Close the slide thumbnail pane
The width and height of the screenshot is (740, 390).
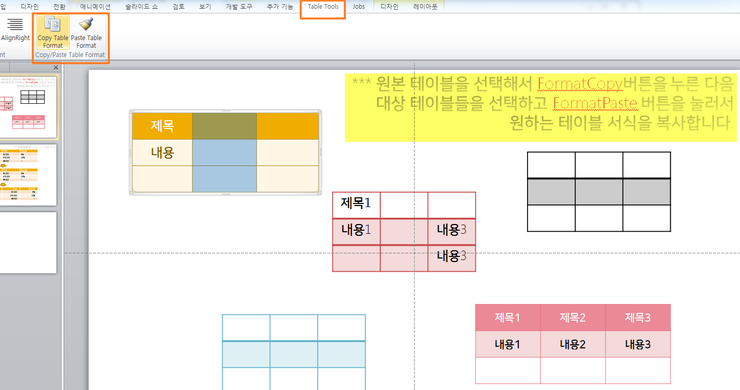pos(56,68)
